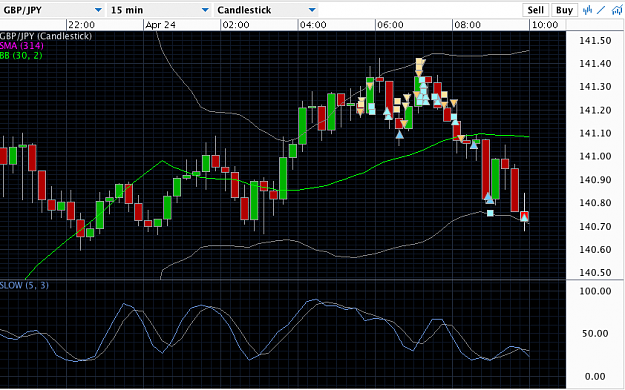Open the 15 min timeframe dropdown

click(x=159, y=10)
